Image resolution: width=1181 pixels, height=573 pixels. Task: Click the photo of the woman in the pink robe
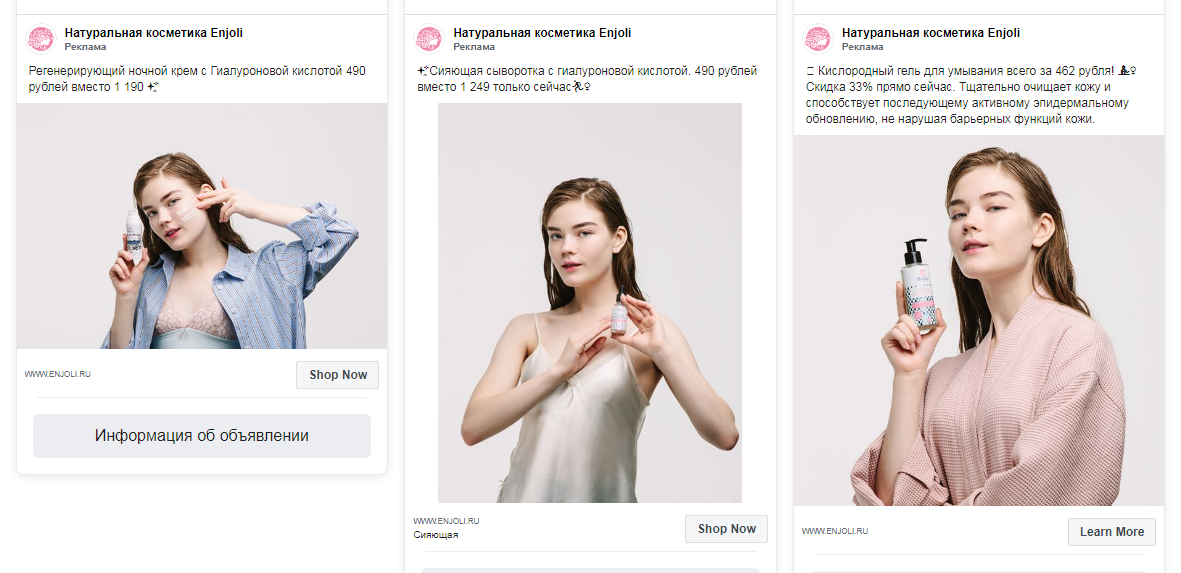pyautogui.click(x=979, y=320)
